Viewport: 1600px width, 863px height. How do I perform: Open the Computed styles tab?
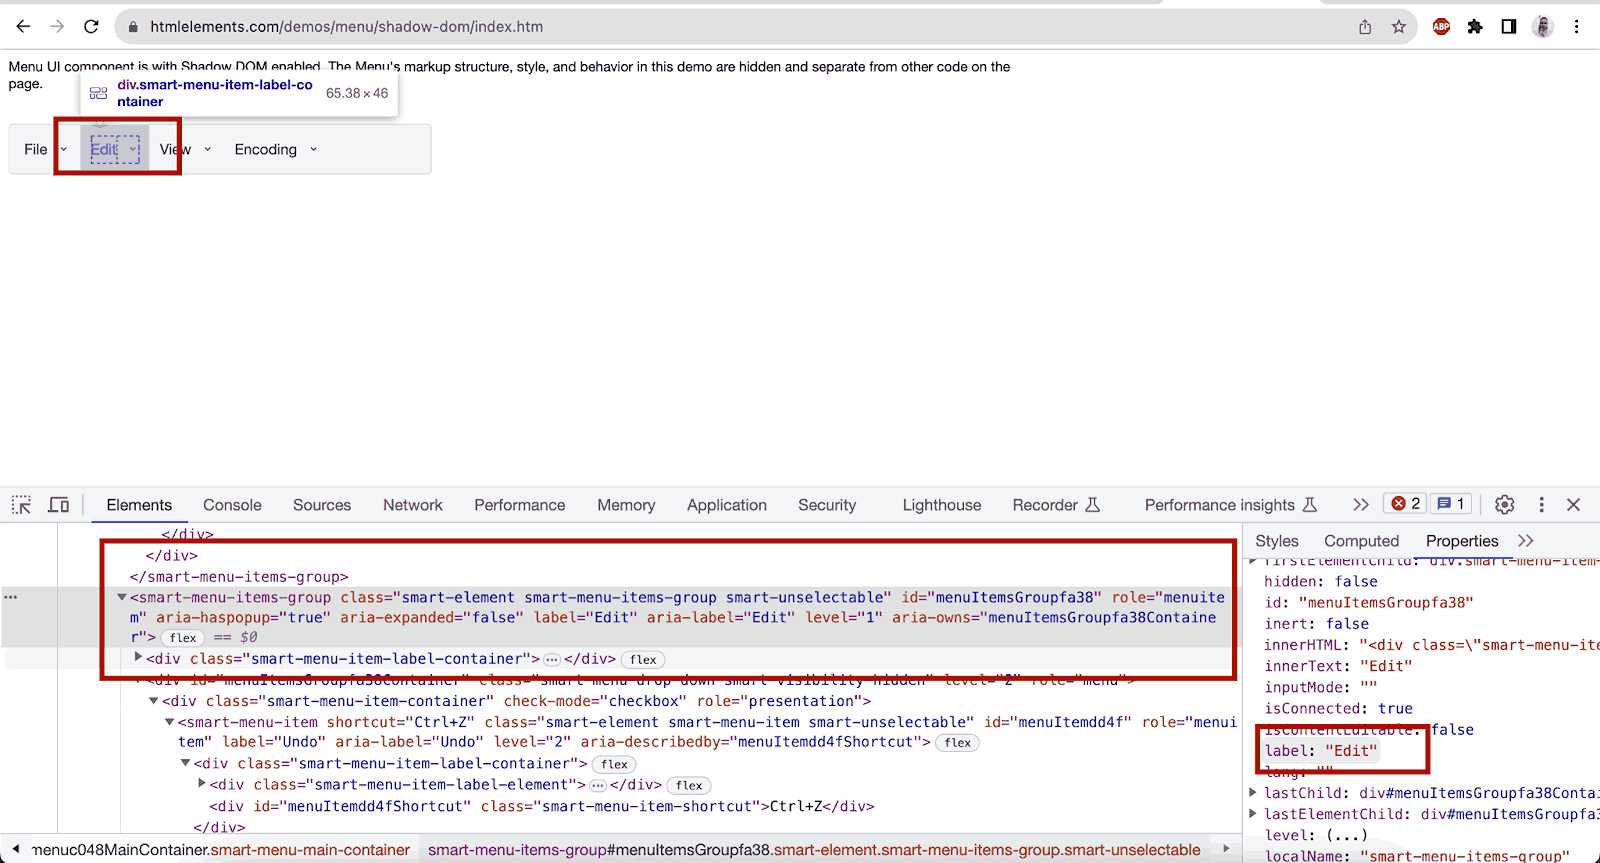coord(1361,541)
